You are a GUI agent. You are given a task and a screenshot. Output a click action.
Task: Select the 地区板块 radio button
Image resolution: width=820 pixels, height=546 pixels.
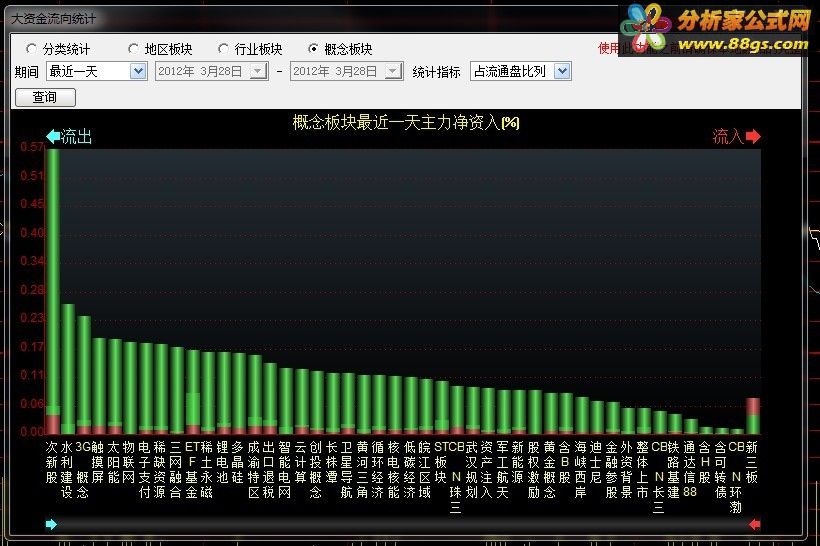(x=133, y=49)
